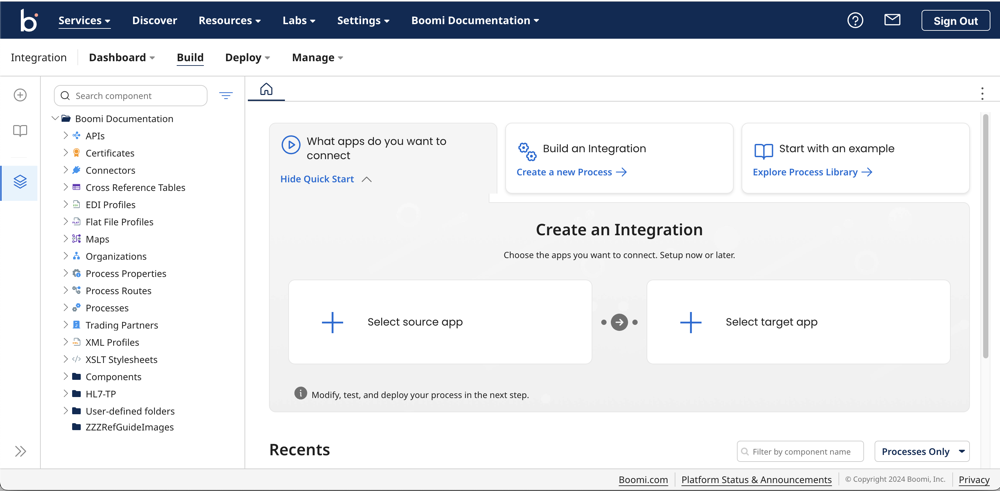This screenshot has height=491, width=1000.
Task: Click the Integration label
Action: (x=39, y=57)
